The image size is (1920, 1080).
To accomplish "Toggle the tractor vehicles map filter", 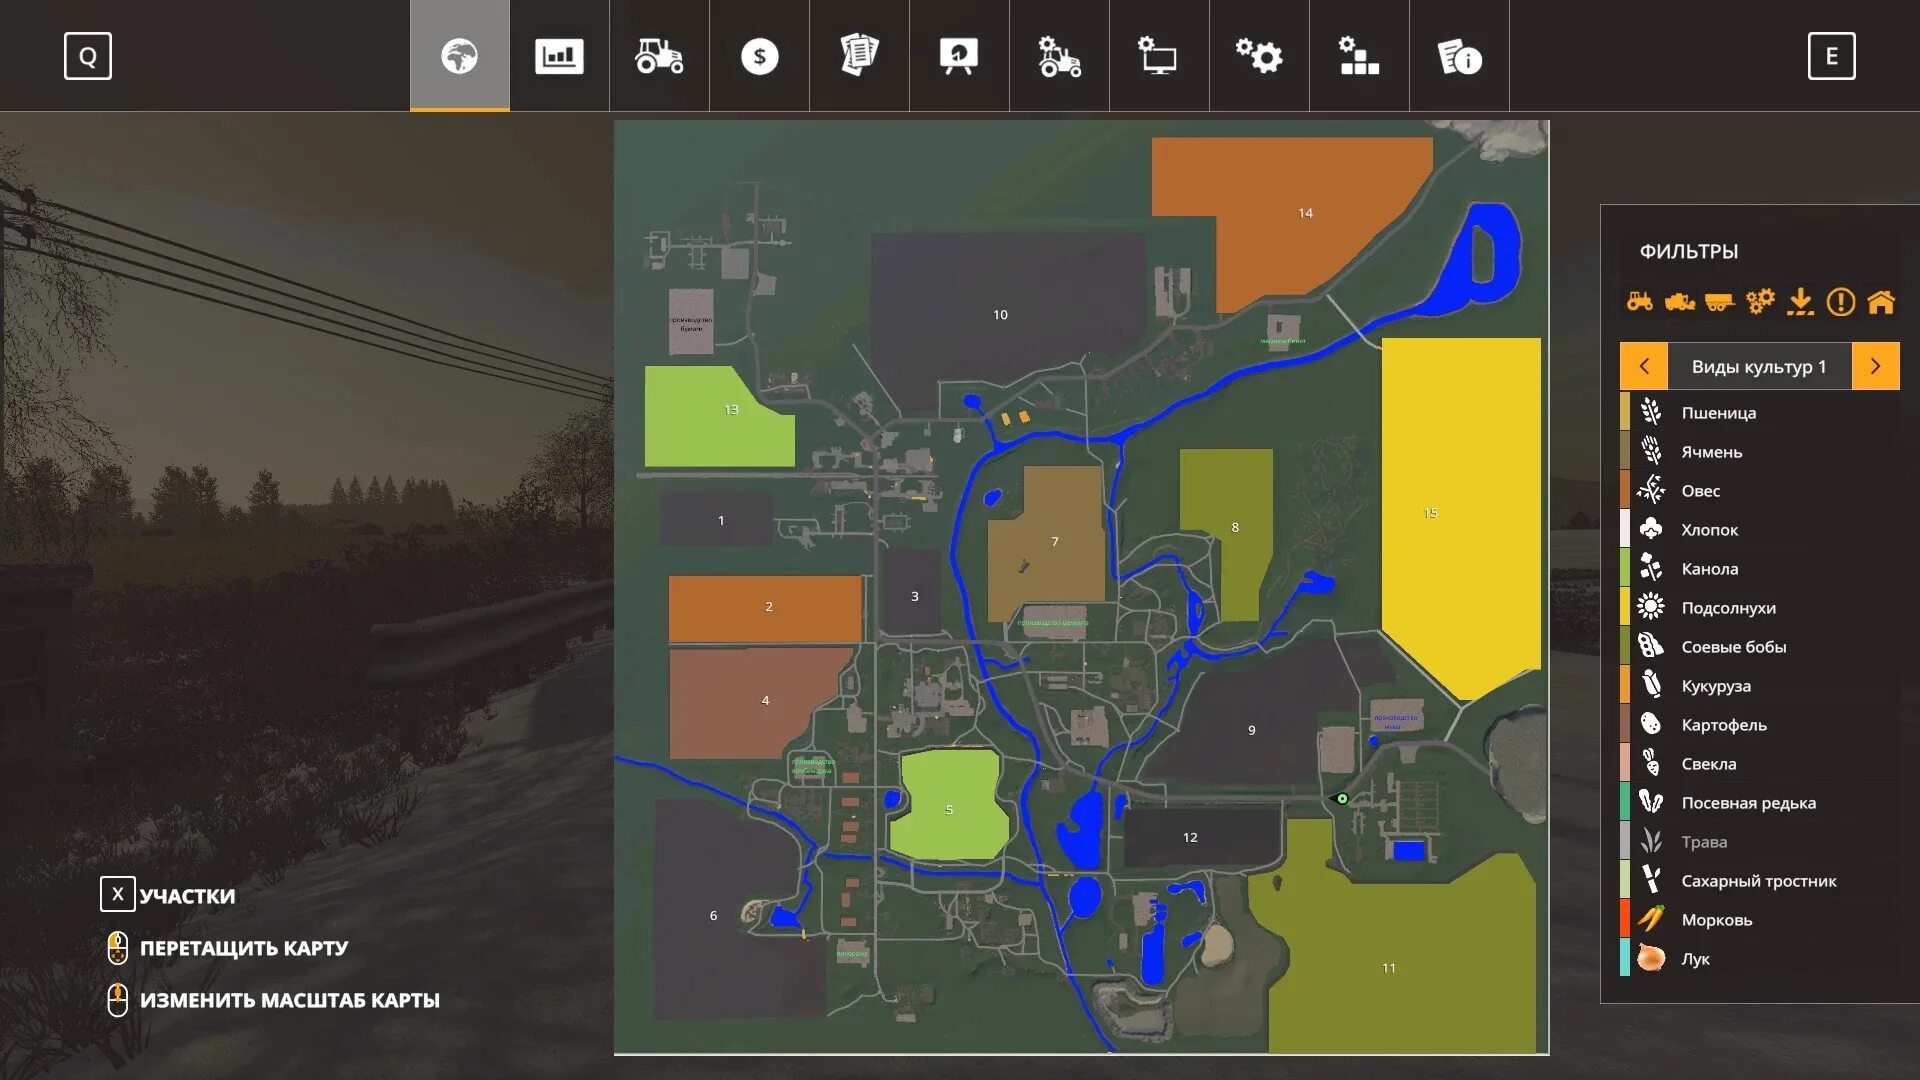I will (x=1639, y=301).
